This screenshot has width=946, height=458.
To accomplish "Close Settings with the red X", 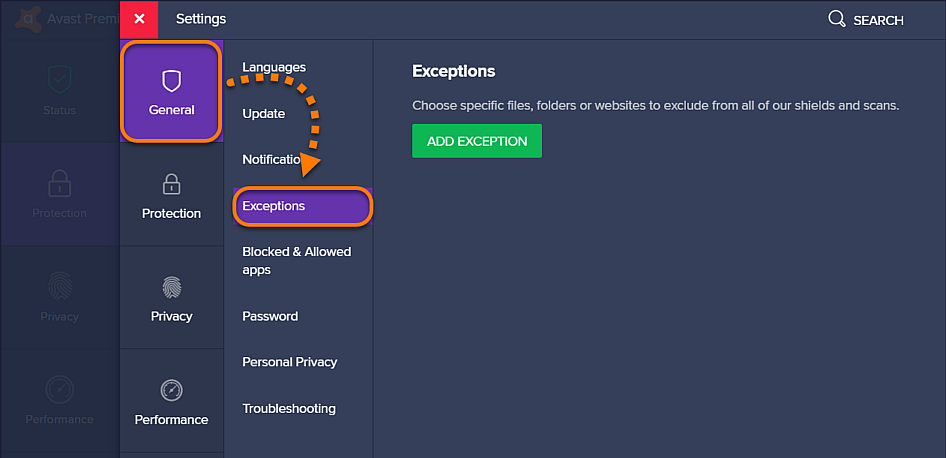I will click(139, 19).
